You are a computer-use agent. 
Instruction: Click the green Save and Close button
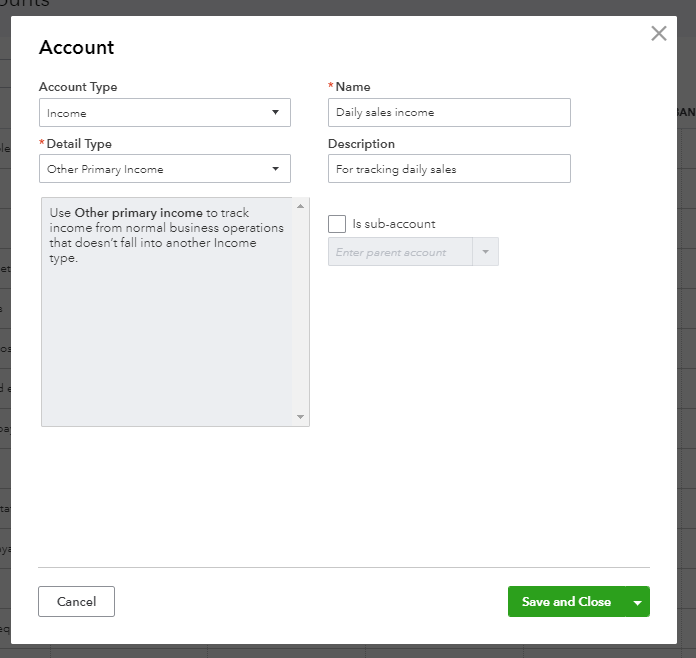(x=566, y=601)
